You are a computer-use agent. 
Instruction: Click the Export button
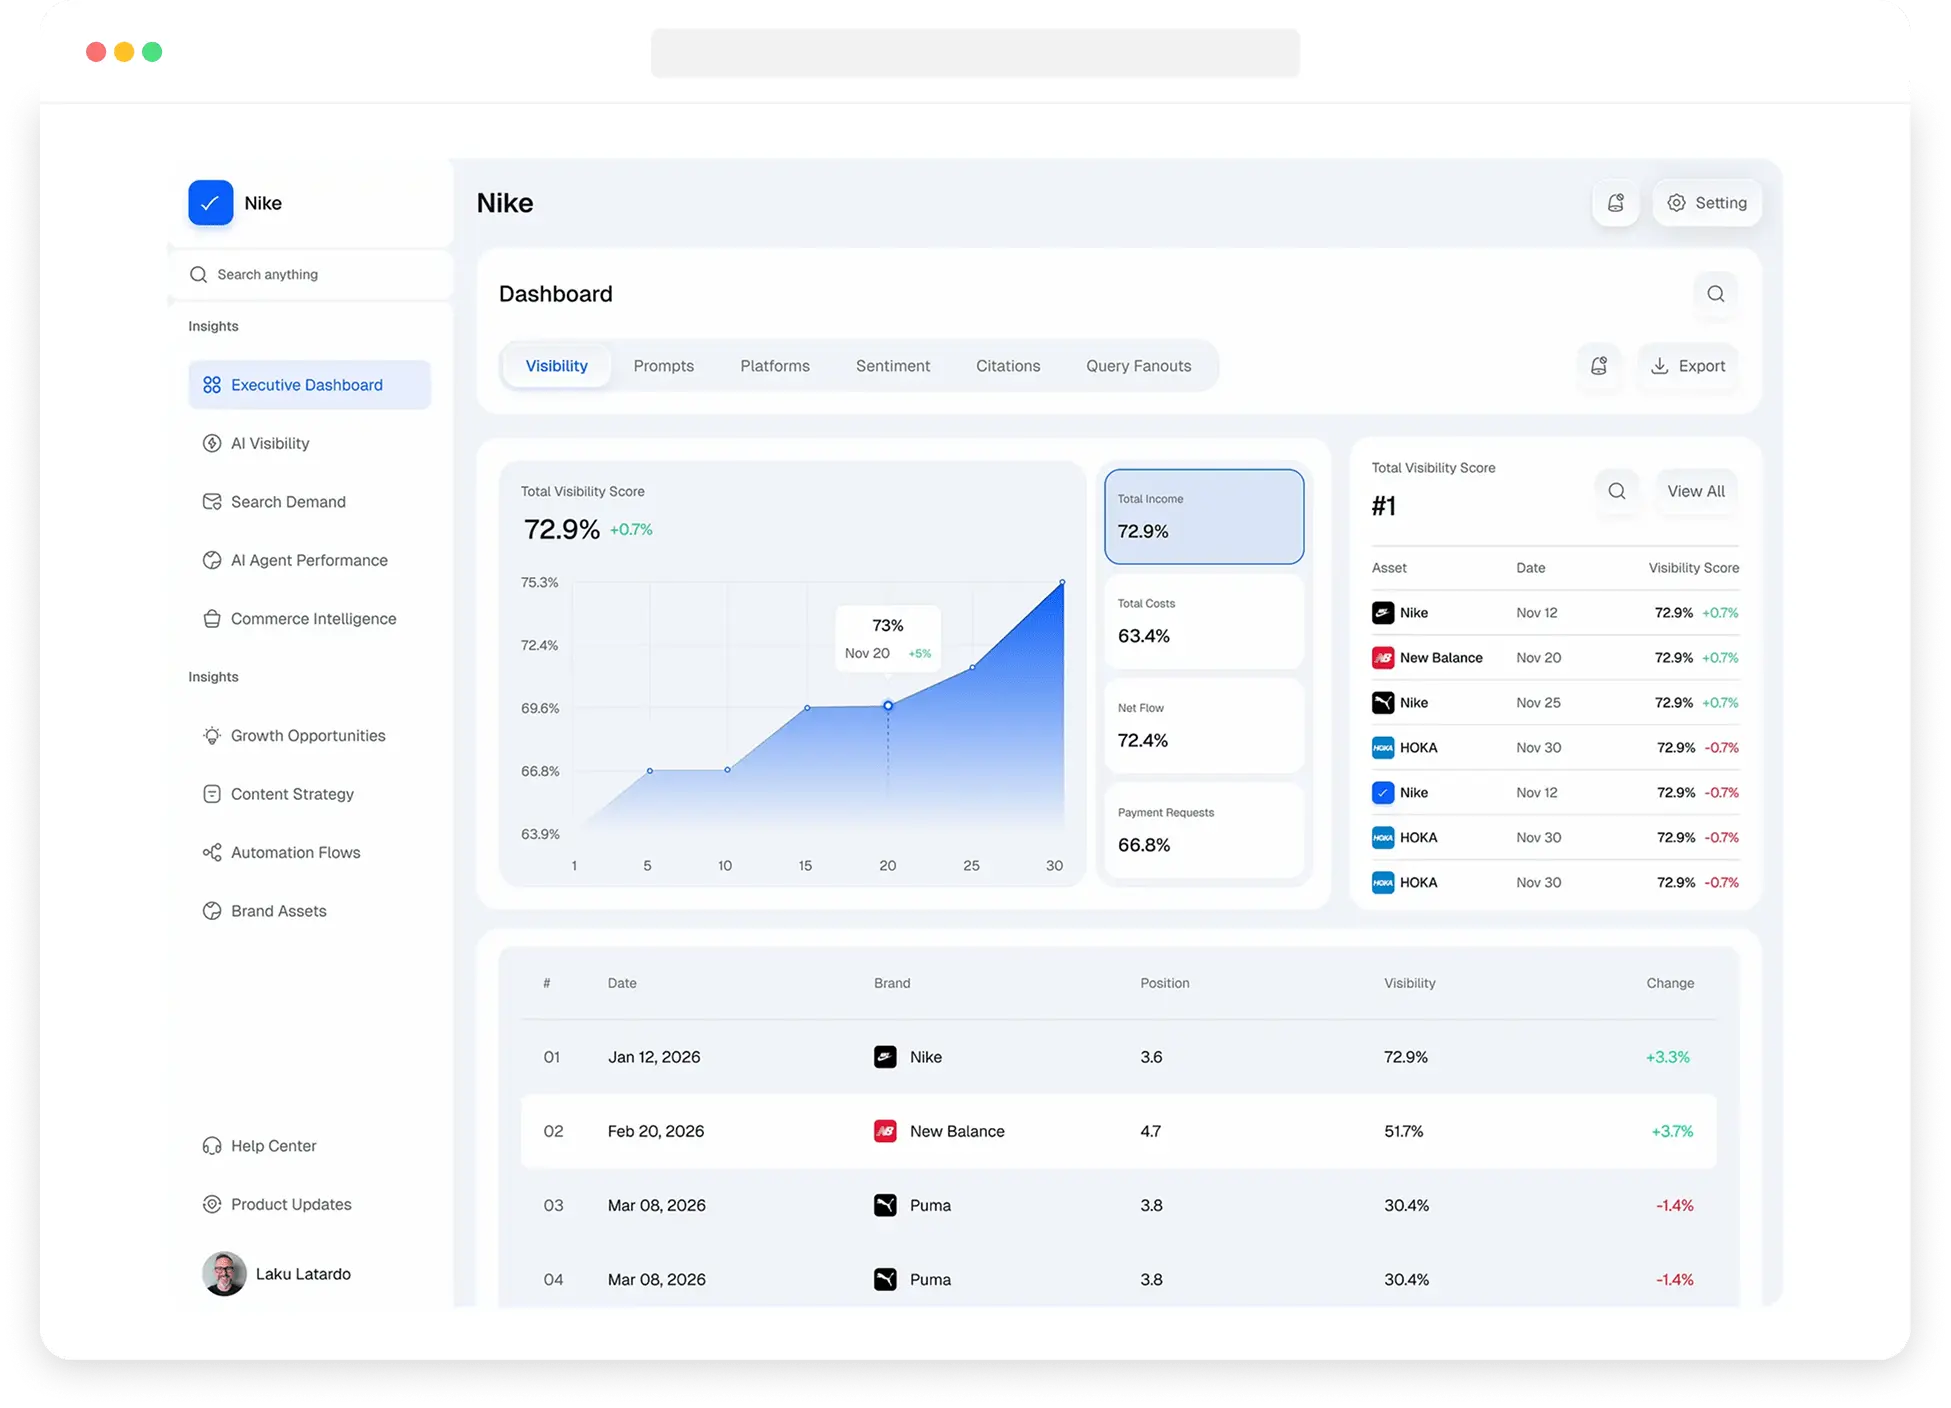(1688, 366)
